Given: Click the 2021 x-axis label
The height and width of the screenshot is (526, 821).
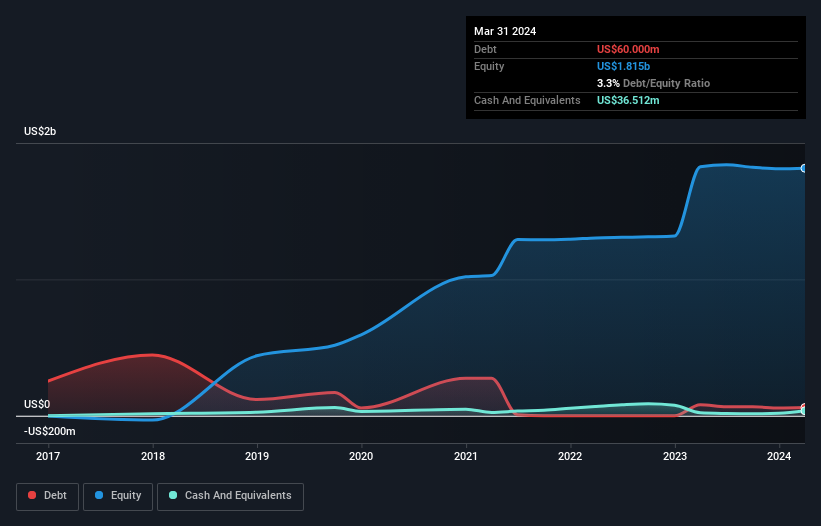Looking at the screenshot, I should pos(466,456).
